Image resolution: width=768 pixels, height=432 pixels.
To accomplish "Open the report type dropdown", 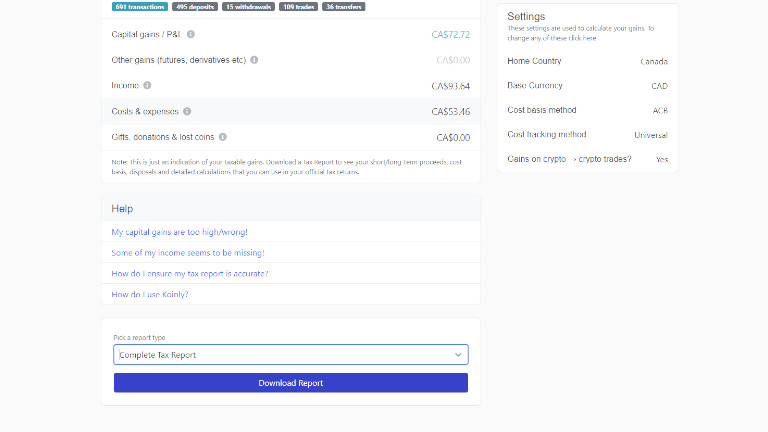I will 290,355.
